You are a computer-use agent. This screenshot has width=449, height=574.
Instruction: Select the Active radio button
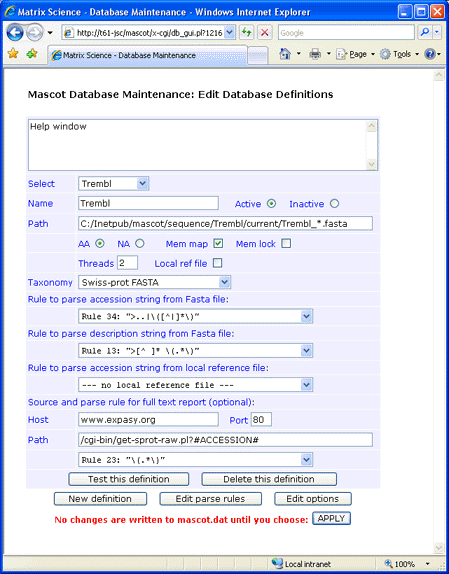271,204
